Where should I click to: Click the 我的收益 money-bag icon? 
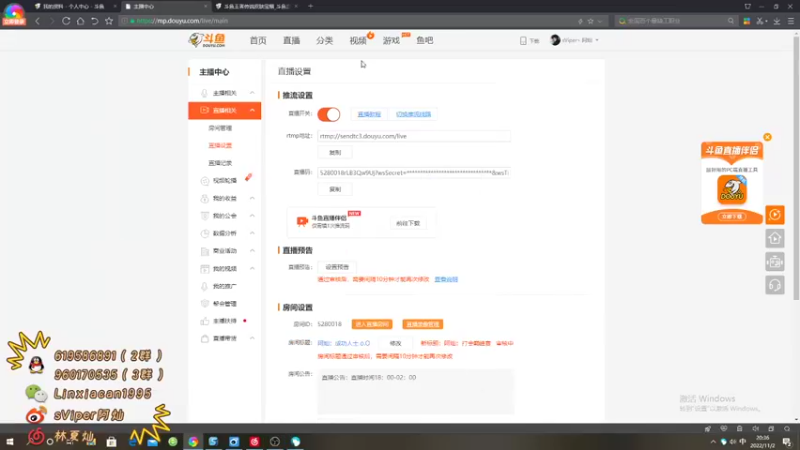(205, 198)
